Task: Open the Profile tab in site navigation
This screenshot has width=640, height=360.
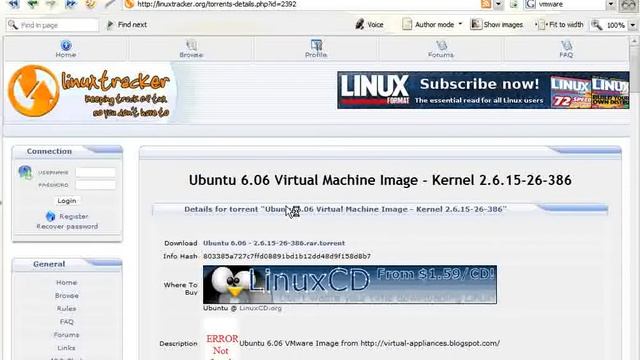Action: 316,49
